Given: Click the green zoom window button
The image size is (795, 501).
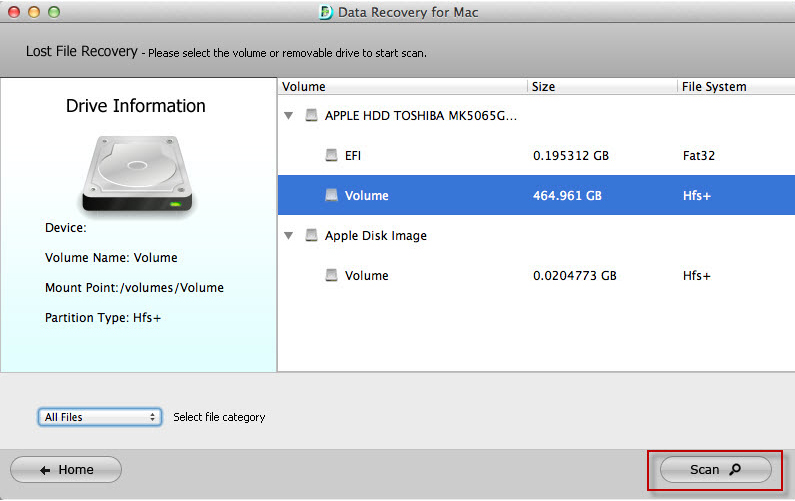Looking at the screenshot, I should [53, 13].
